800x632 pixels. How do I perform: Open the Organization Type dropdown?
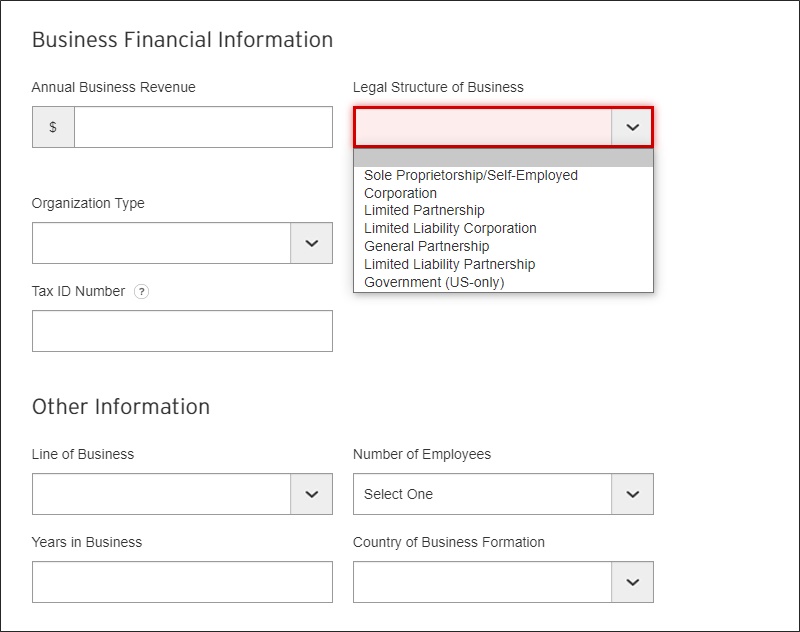pyautogui.click(x=182, y=243)
